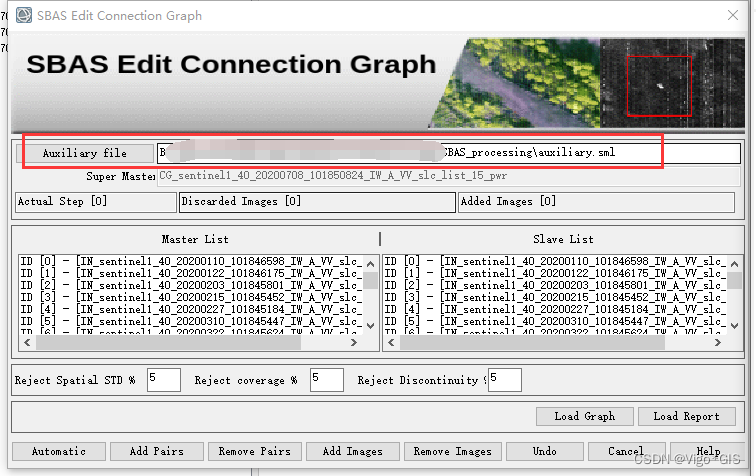756x476 pixels.
Task: Select ID [2] in the Slave List
Action: [555, 286]
